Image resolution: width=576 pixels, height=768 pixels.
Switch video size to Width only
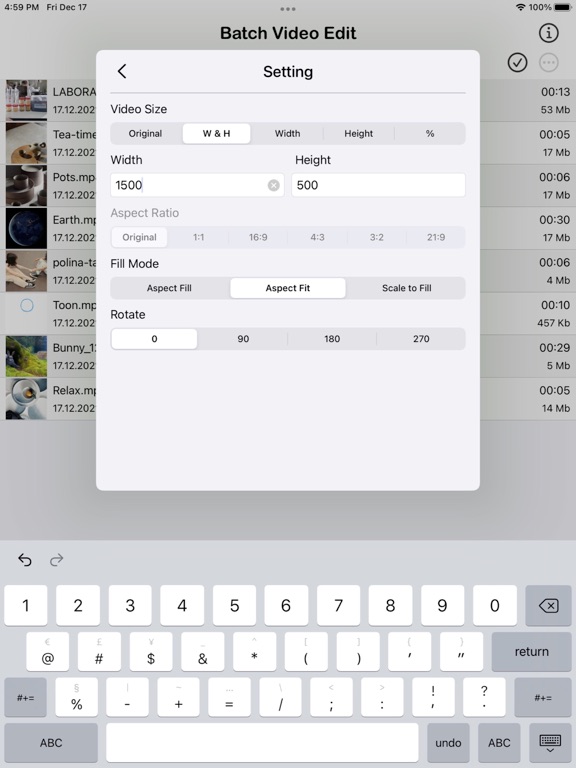pyautogui.click(x=288, y=133)
